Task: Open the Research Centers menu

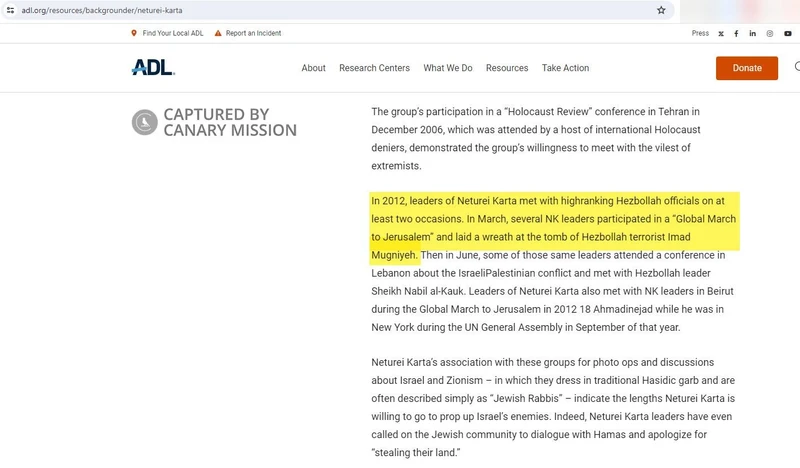Action: 374,68
